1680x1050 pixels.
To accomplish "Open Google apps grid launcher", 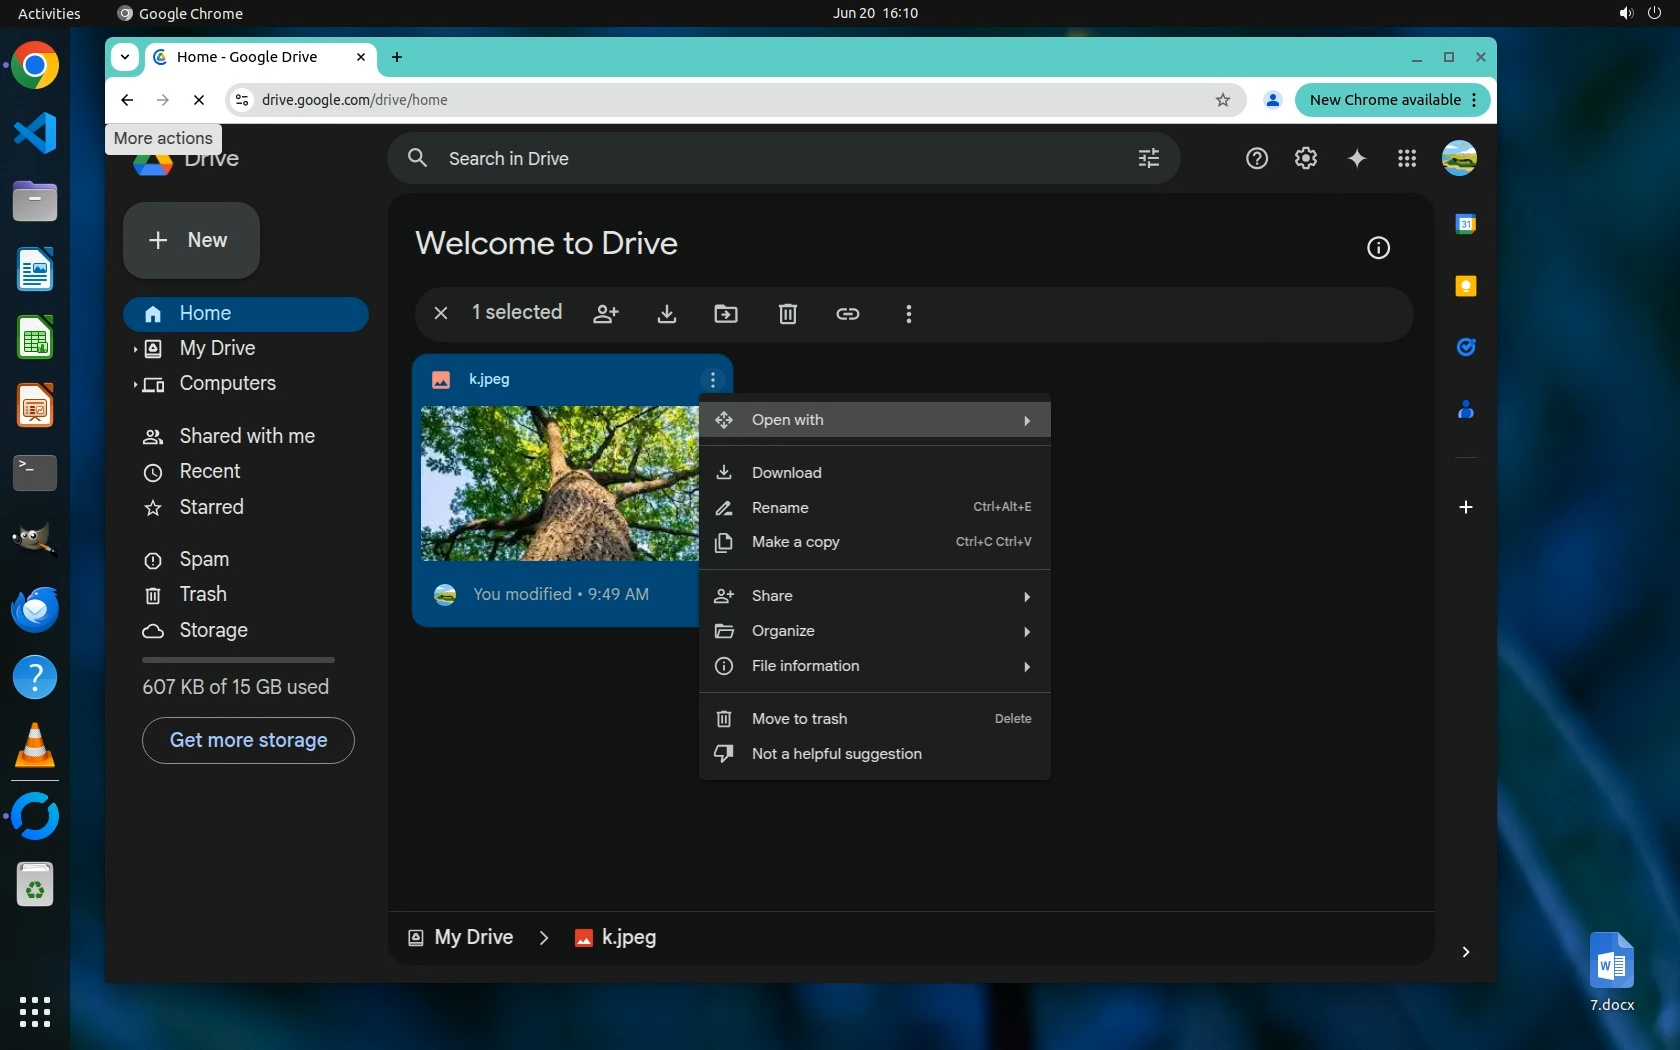I will tap(1407, 158).
